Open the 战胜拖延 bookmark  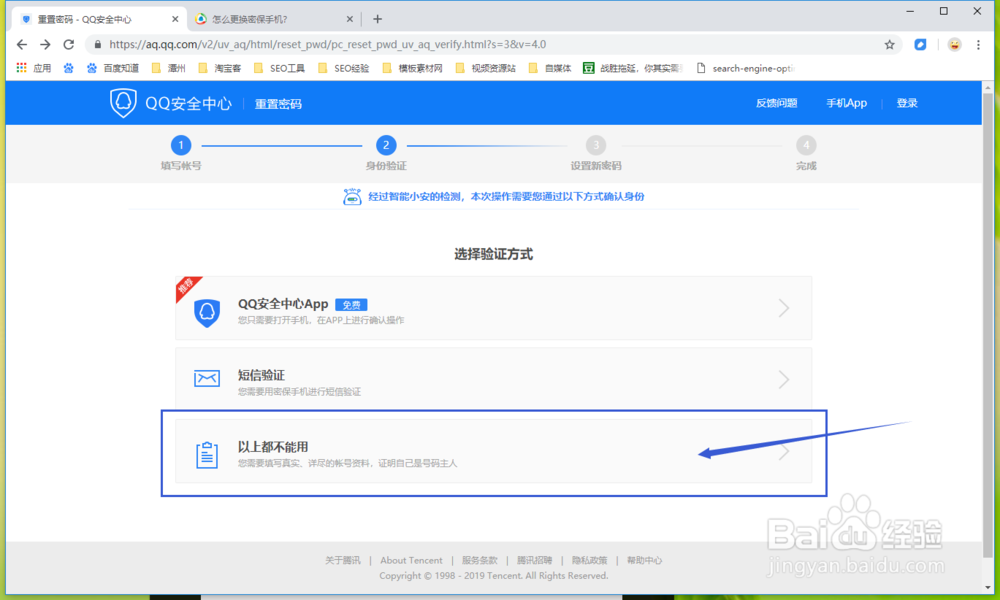[633, 68]
